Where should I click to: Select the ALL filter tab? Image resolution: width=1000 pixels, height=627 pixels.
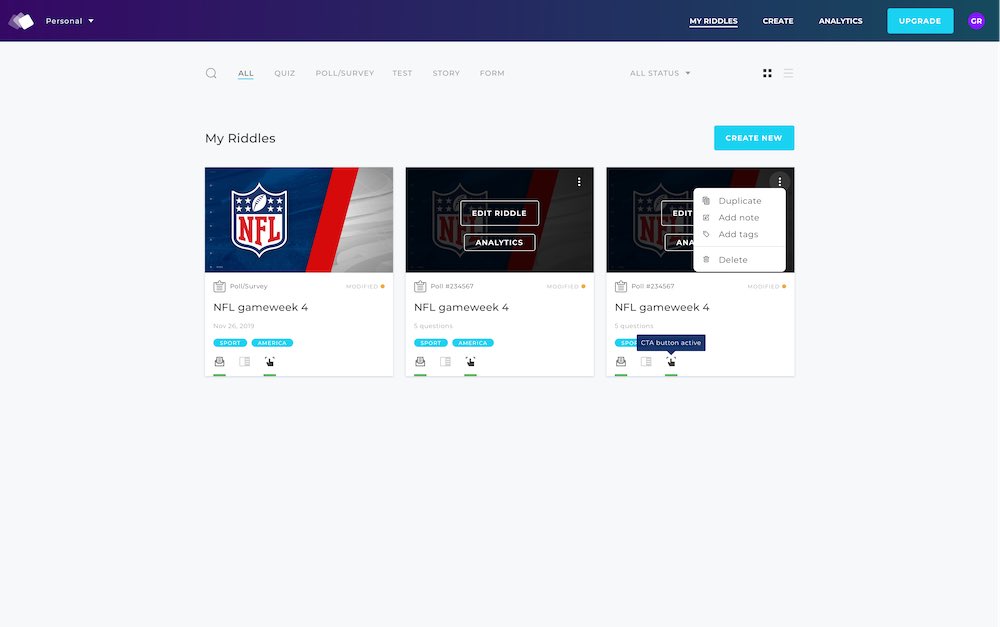(246, 73)
